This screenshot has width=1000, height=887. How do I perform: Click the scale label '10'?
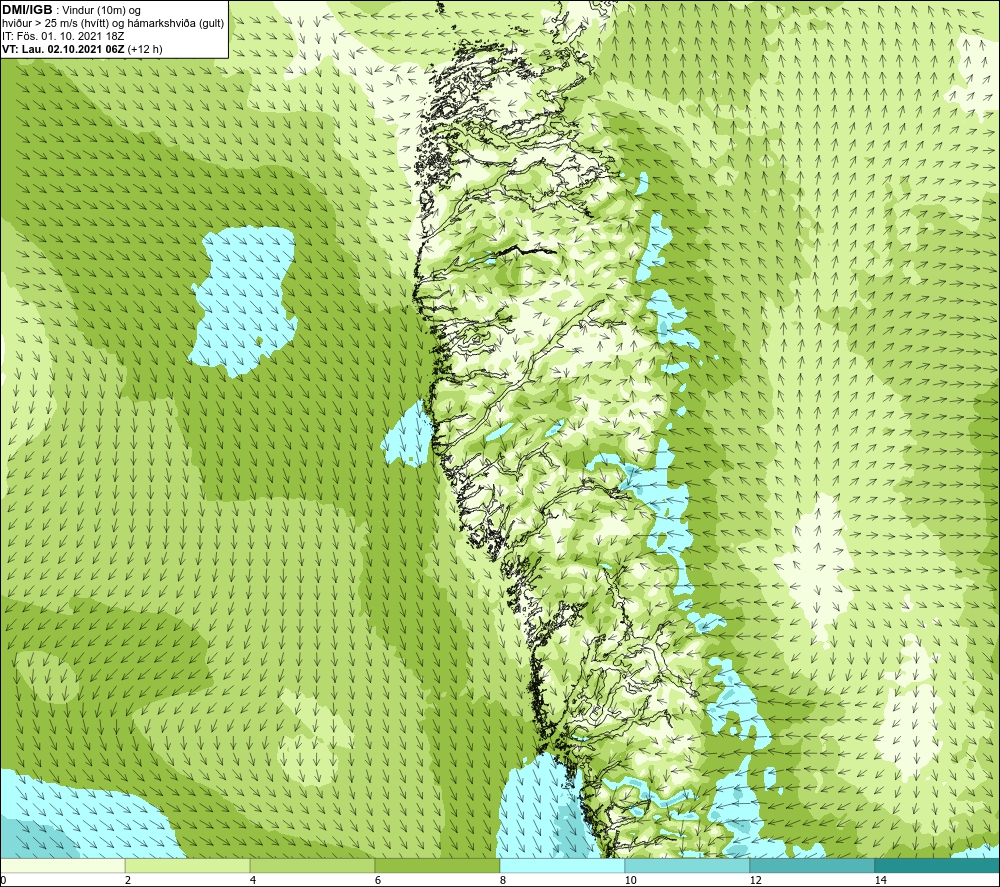631,881
